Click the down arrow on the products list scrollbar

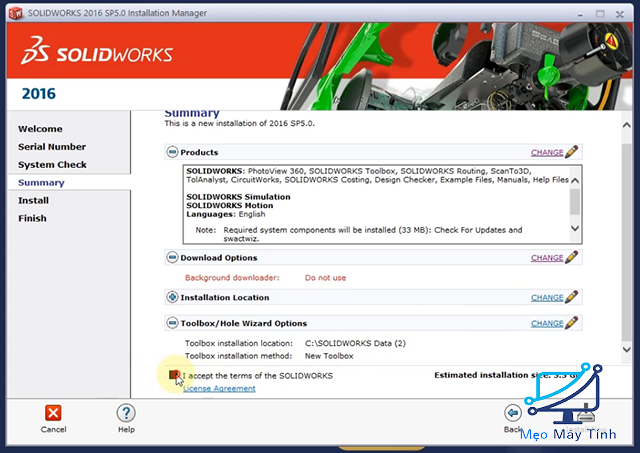click(575, 228)
